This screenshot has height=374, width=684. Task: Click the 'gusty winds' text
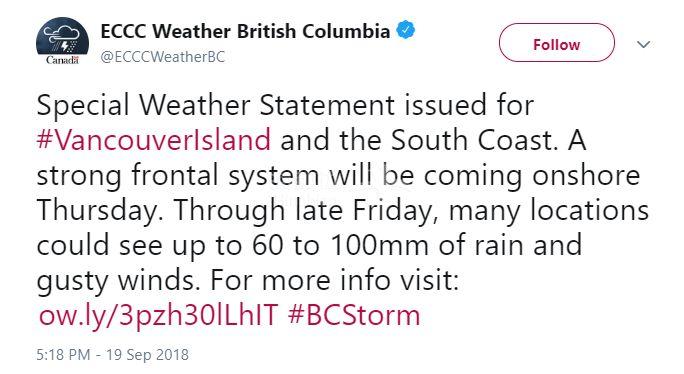pyautogui.click(x=115, y=281)
